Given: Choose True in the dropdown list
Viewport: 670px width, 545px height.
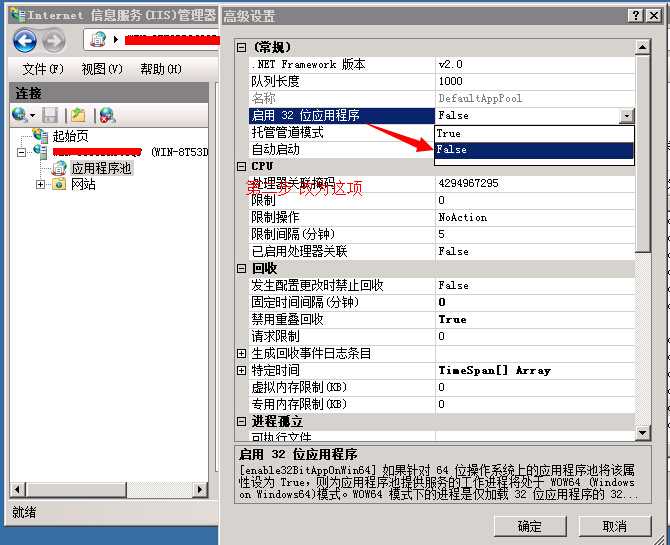Looking at the screenshot, I should (x=534, y=133).
